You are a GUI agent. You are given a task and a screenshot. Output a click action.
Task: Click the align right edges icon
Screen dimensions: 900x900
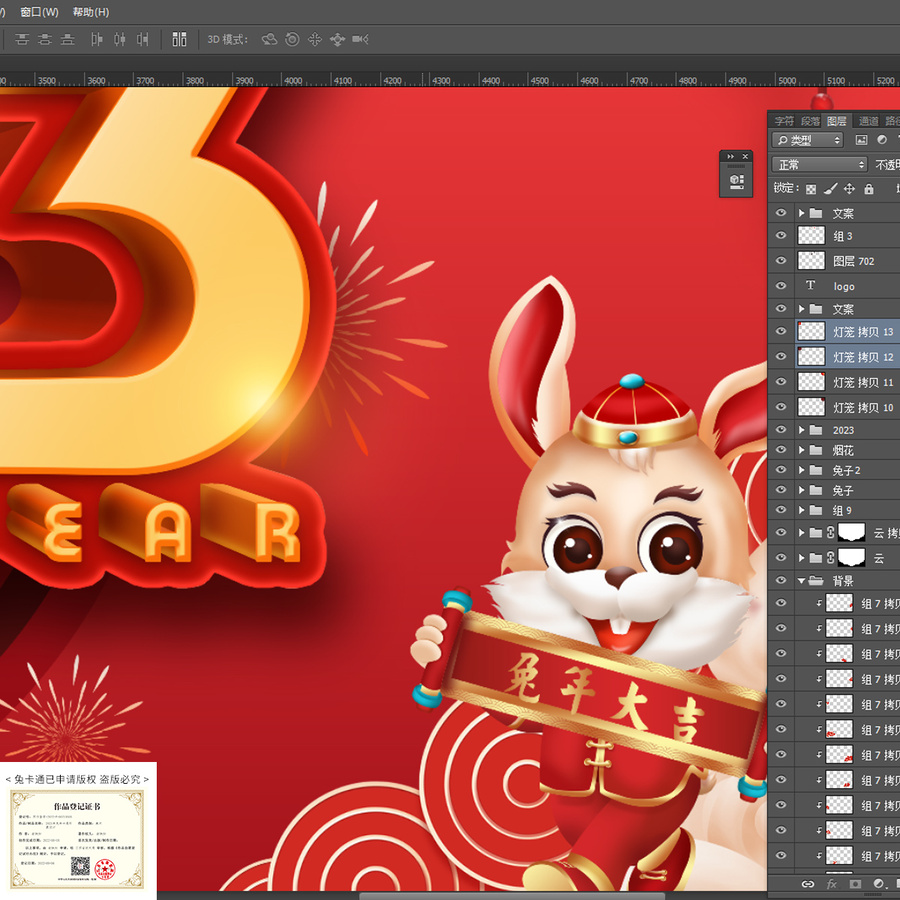(x=142, y=39)
